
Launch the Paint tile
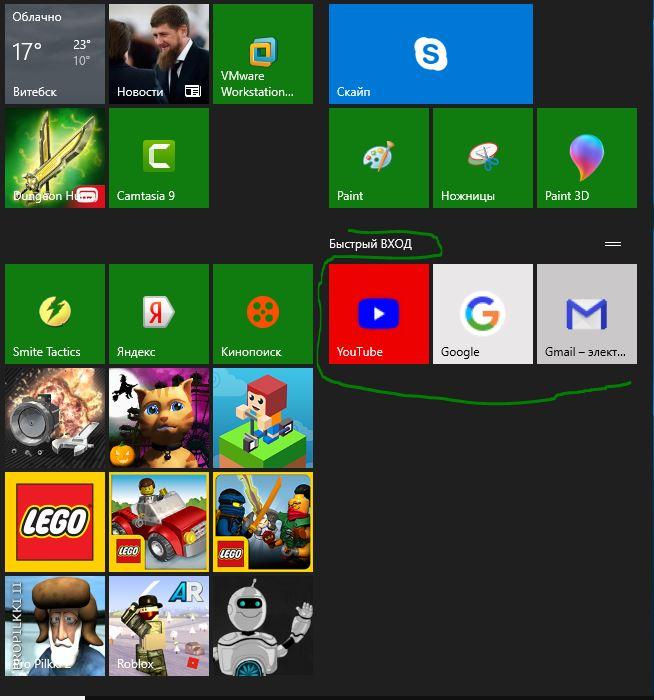pyautogui.click(x=379, y=158)
